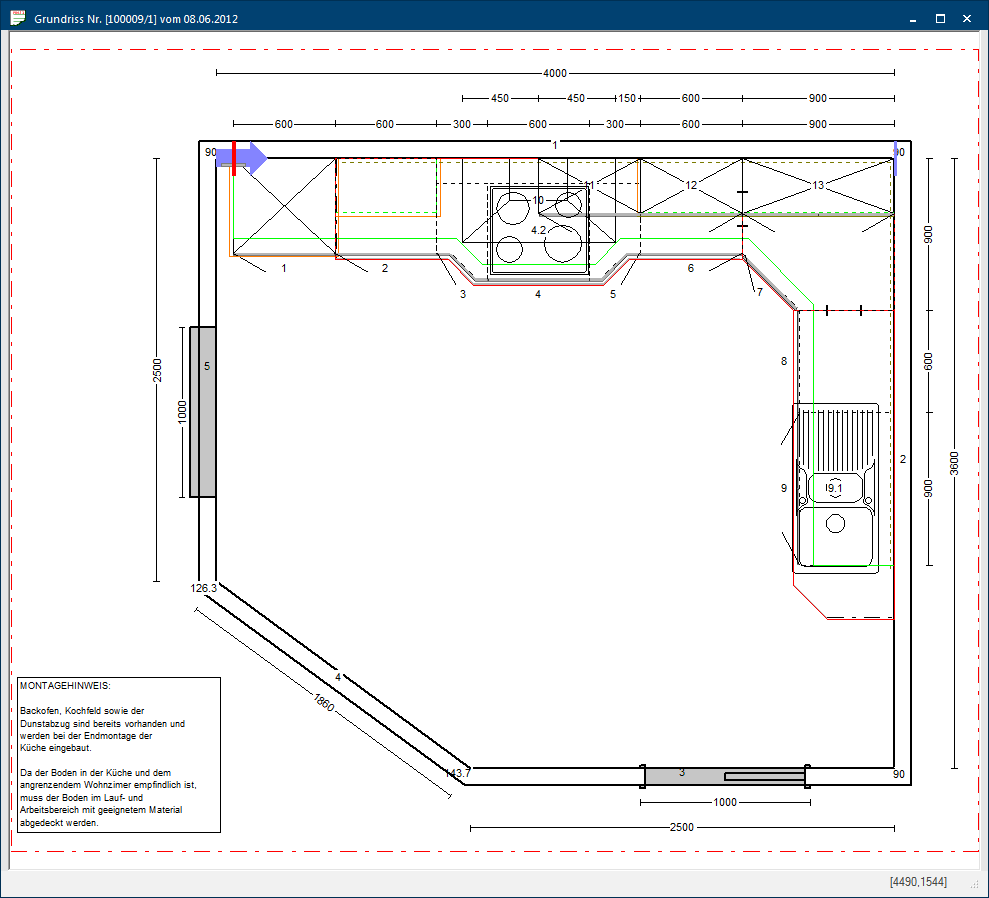Image resolution: width=989 pixels, height=898 pixels.
Task: Click the 1860 diagonal wall dimension
Action: tap(322, 704)
